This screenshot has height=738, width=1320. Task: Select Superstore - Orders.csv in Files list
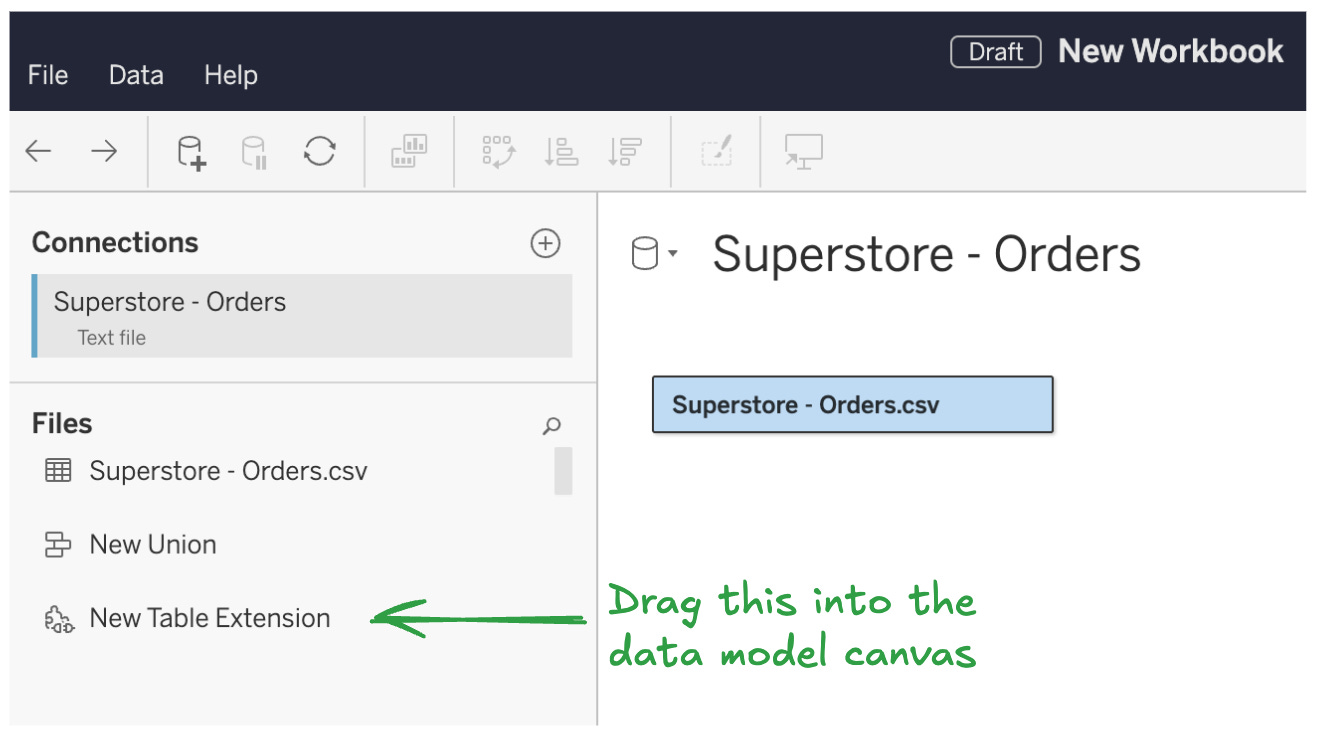click(228, 470)
